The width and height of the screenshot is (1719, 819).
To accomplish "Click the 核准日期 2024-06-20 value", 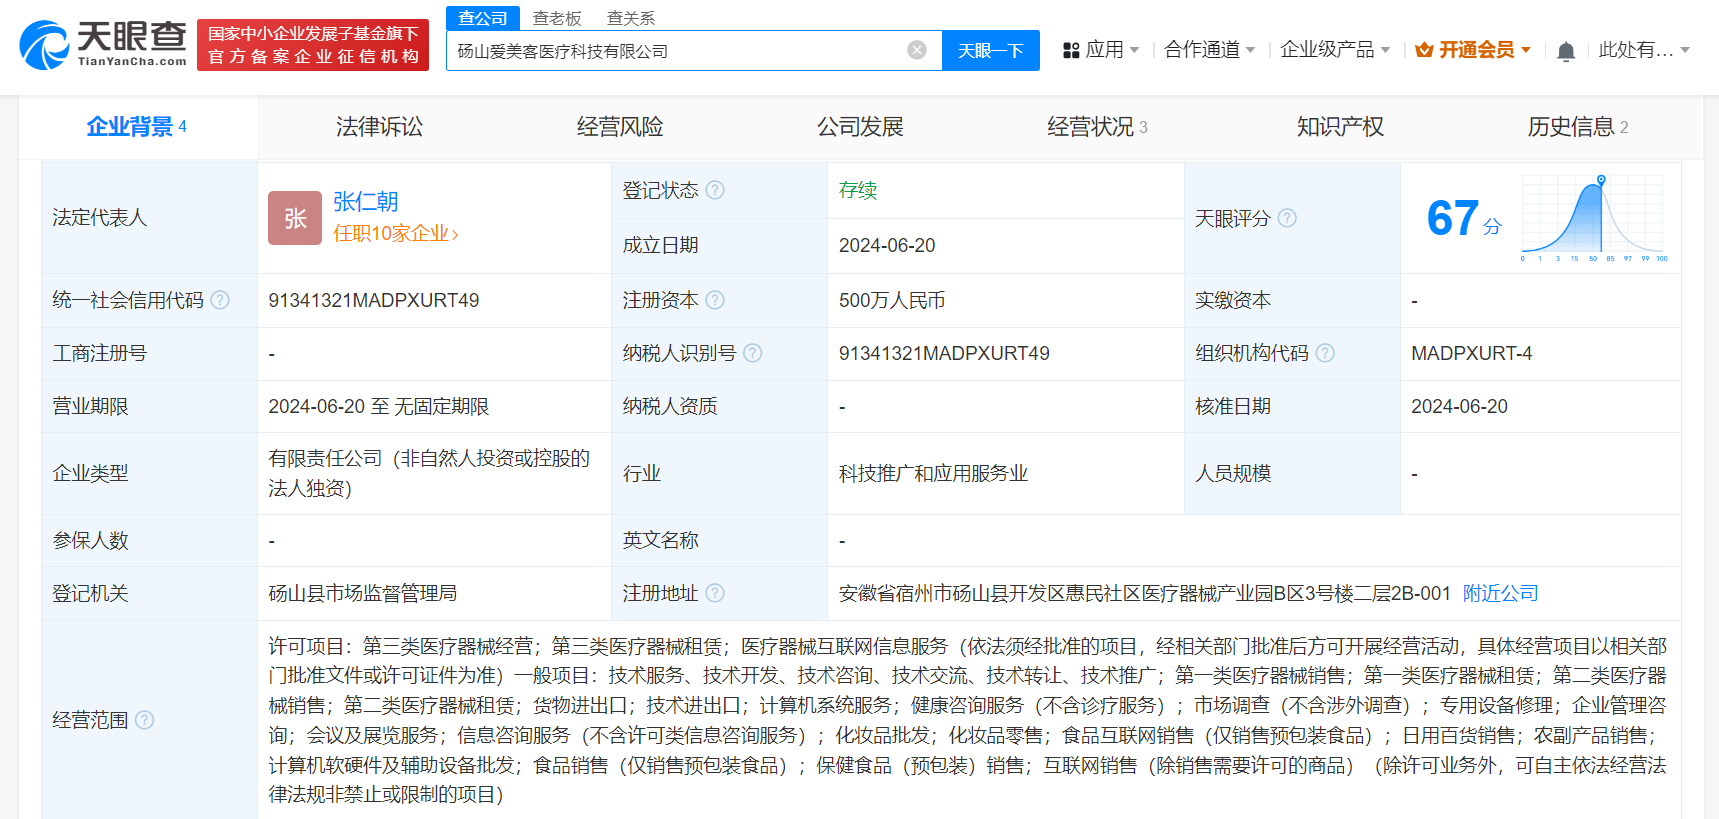I will click(1459, 406).
